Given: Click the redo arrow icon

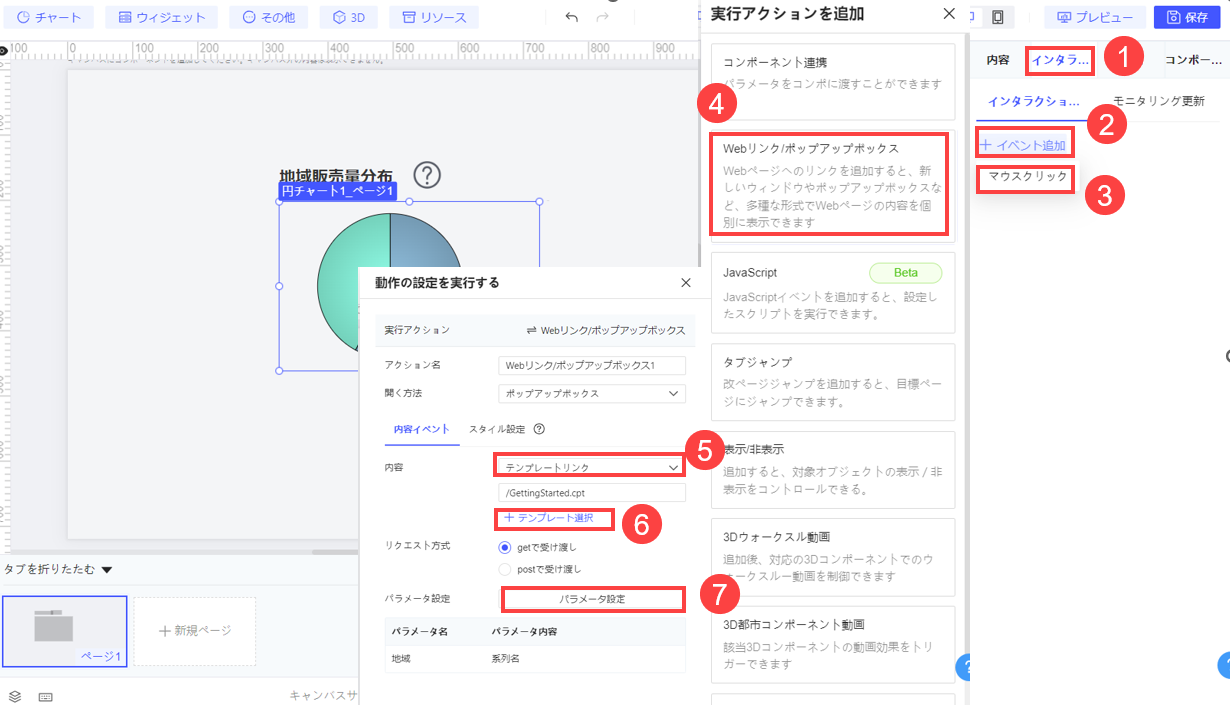Looking at the screenshot, I should click(x=602, y=17).
